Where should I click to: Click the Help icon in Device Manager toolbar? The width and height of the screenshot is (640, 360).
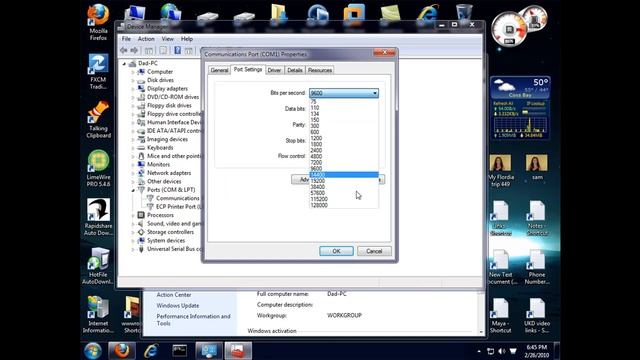click(x=178, y=50)
